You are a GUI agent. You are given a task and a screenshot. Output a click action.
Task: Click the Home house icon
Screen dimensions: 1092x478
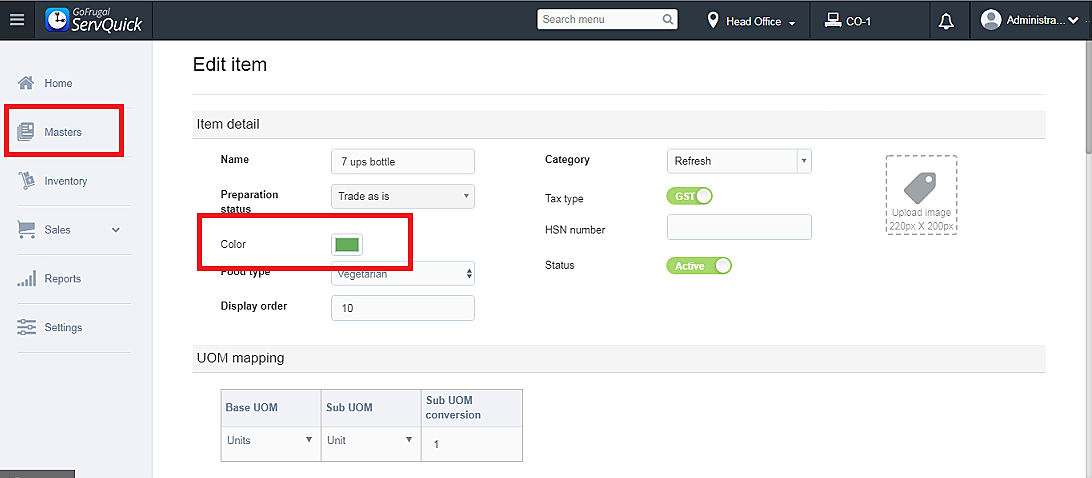coord(27,83)
